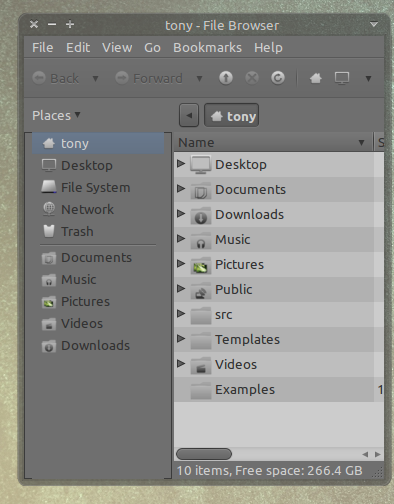Select the Desktop folder icon in list
Screen dimensions: 394x504
coord(201,165)
